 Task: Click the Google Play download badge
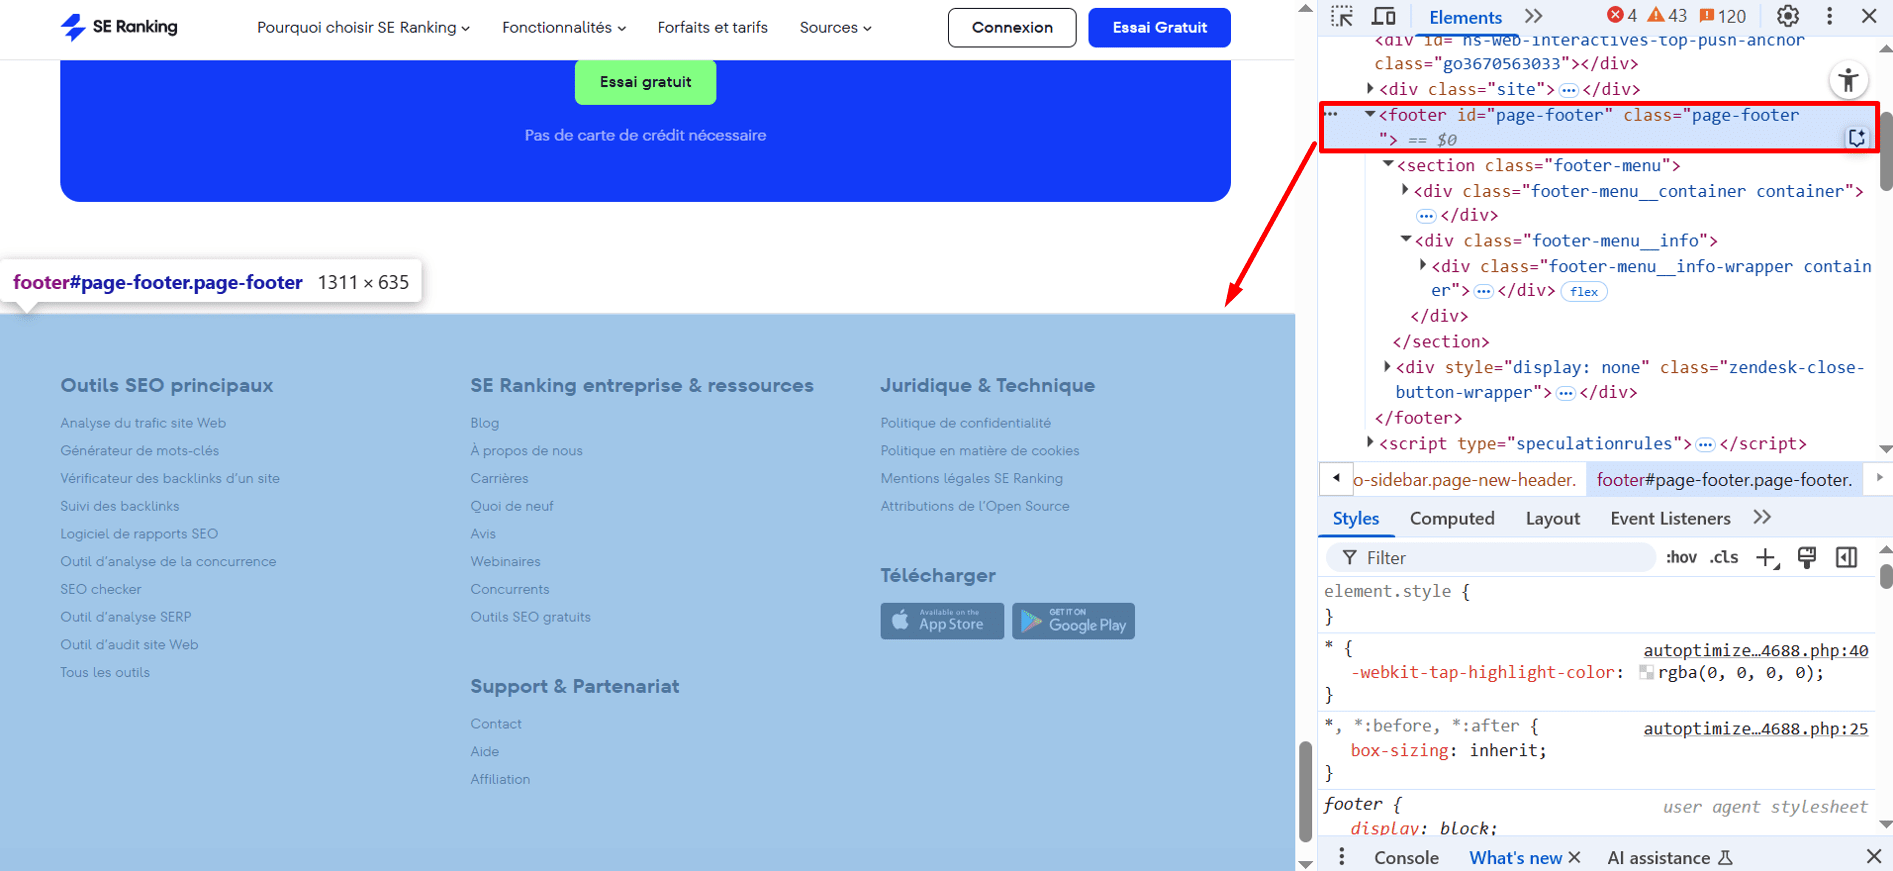point(1073,621)
